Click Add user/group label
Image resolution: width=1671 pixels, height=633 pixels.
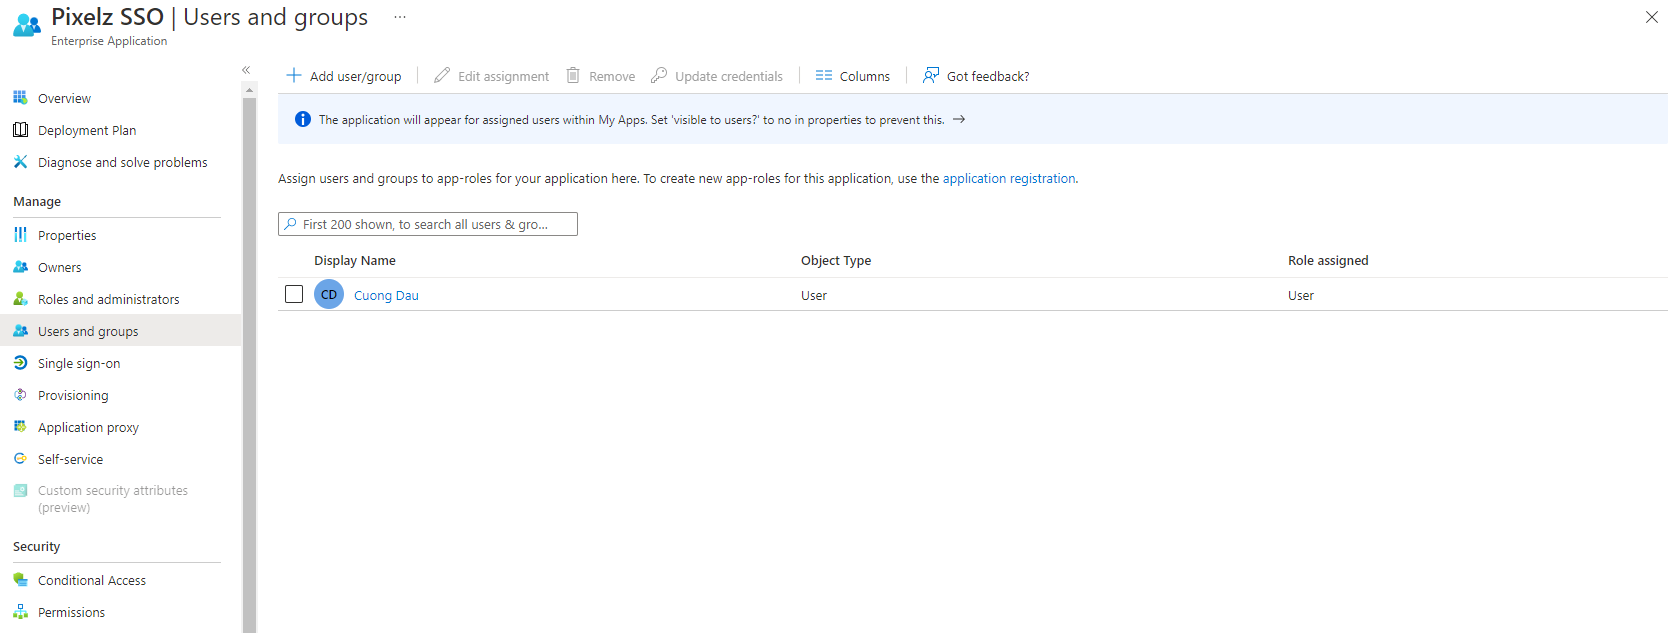(x=355, y=76)
